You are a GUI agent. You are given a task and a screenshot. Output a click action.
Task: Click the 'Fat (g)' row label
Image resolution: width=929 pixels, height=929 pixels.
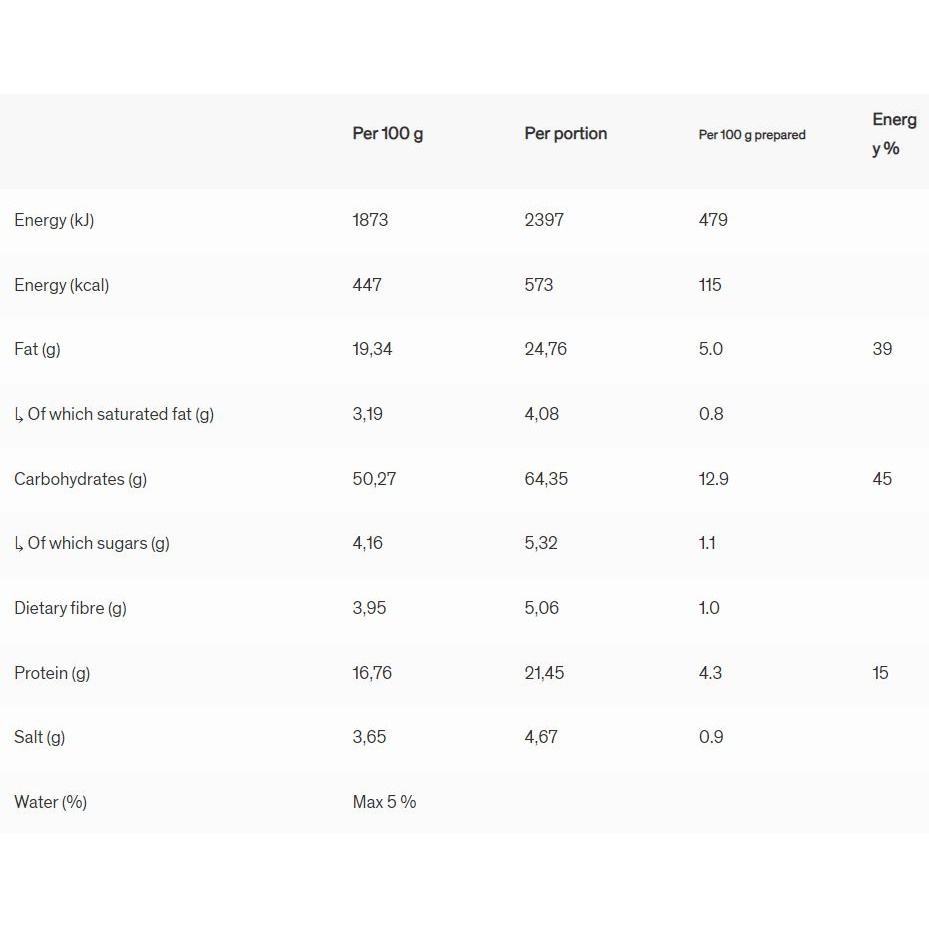[x=37, y=349]
